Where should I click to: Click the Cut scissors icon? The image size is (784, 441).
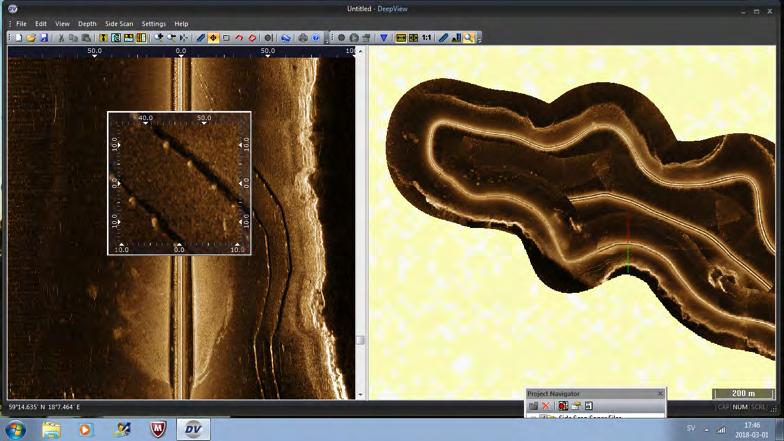[x=61, y=38]
